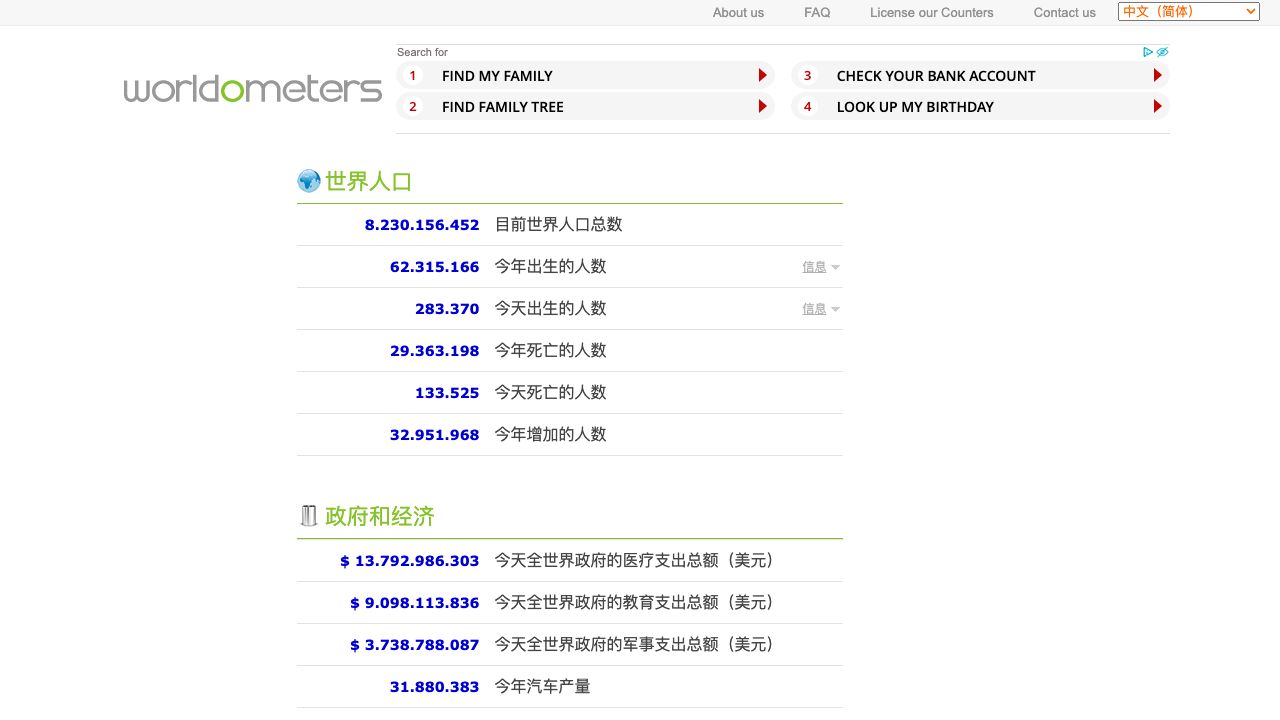Select the 今年汽车产量 row label
1280x720 pixels.
pos(542,687)
